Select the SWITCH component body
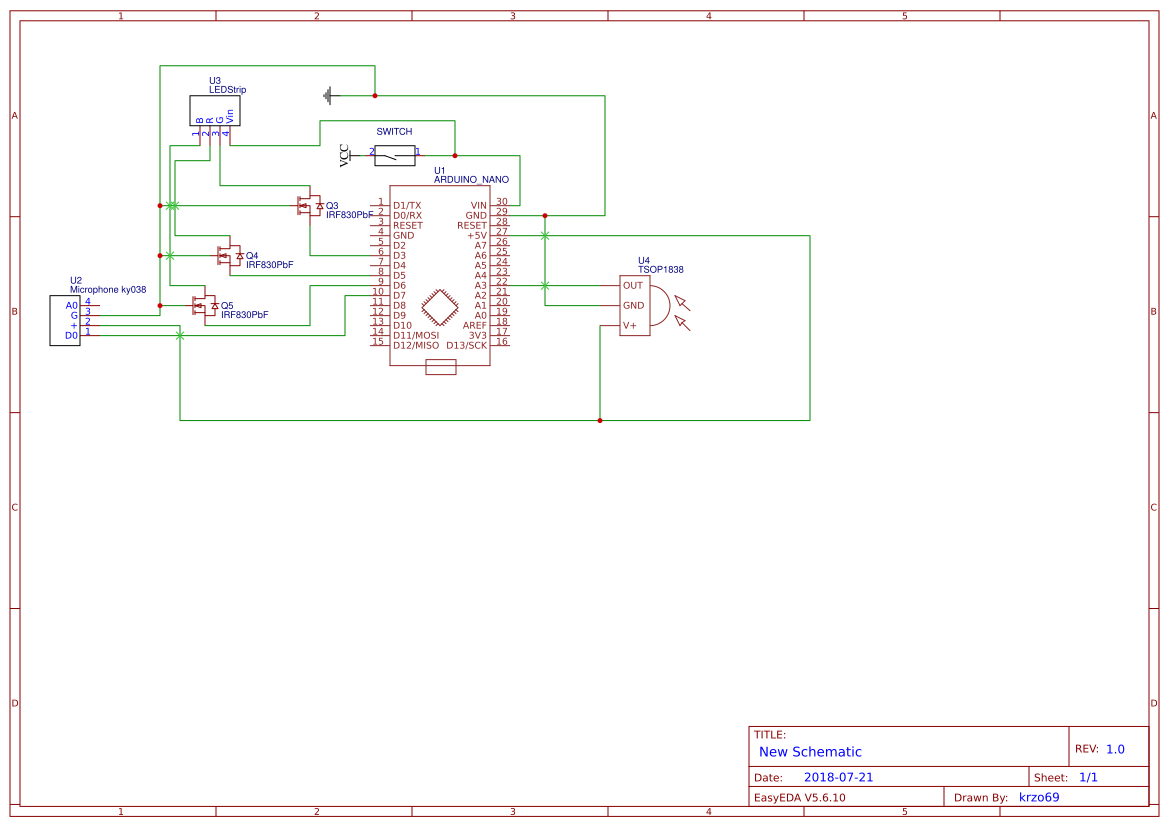The width and height of the screenshot is (1169, 827). [x=394, y=155]
